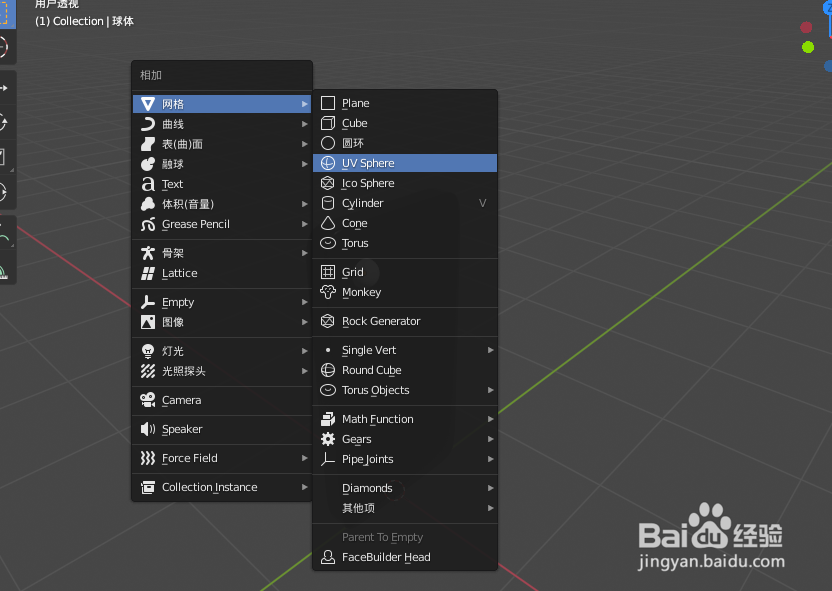Activate the 3D Cursor tool
832x591 pixels.
pos(8,47)
